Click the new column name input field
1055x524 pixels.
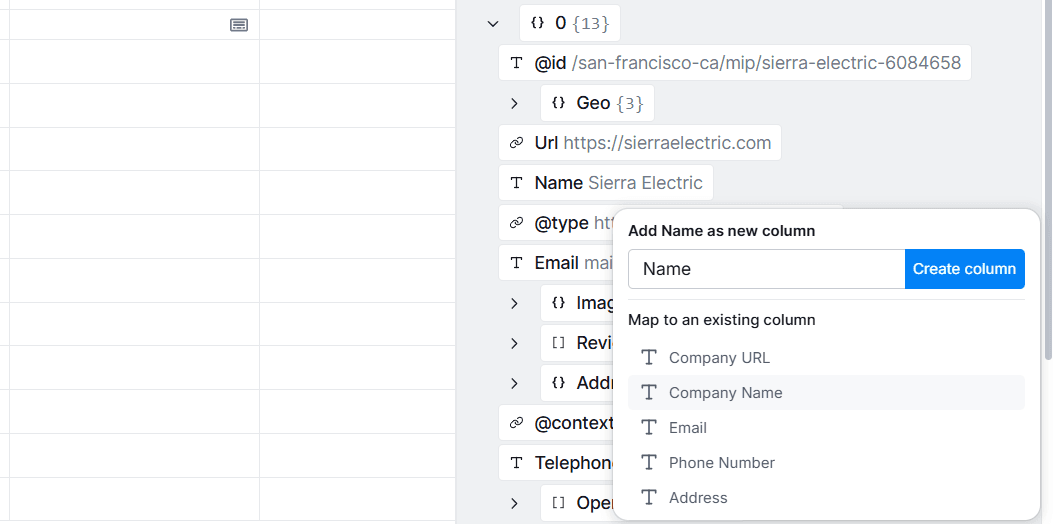[x=766, y=269]
